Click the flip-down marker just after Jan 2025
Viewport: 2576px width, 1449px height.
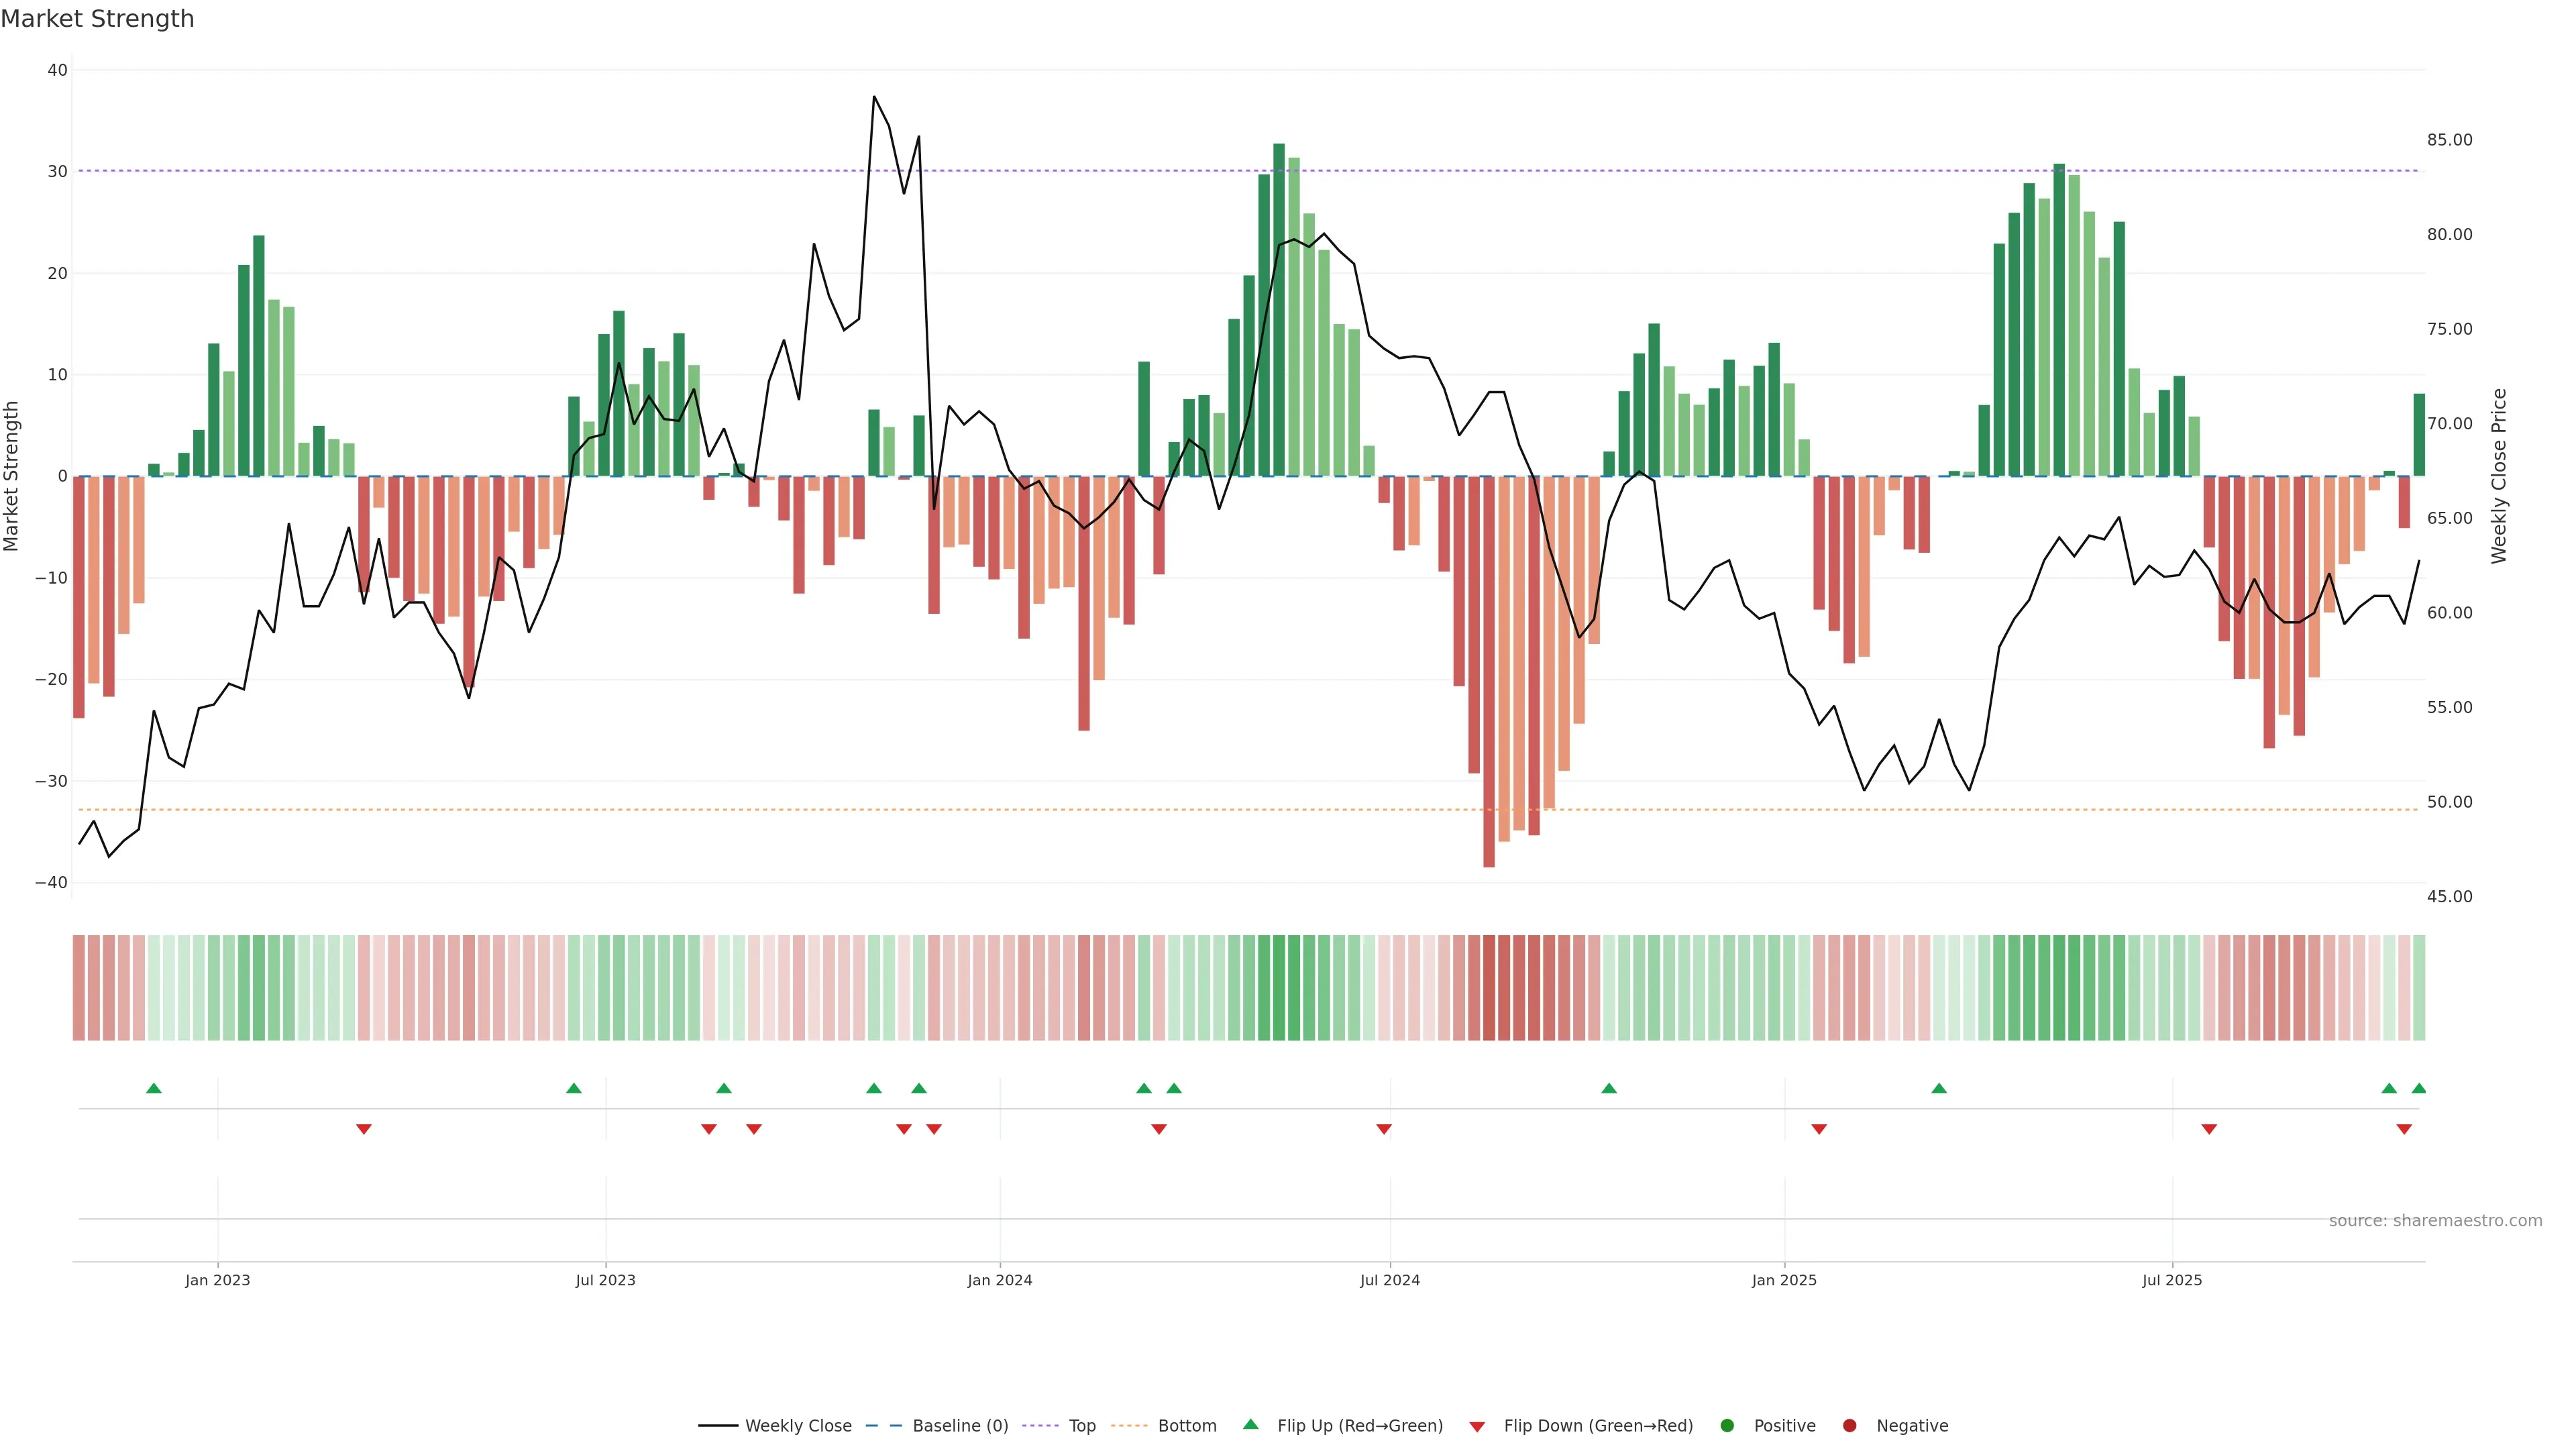[x=1819, y=1129]
